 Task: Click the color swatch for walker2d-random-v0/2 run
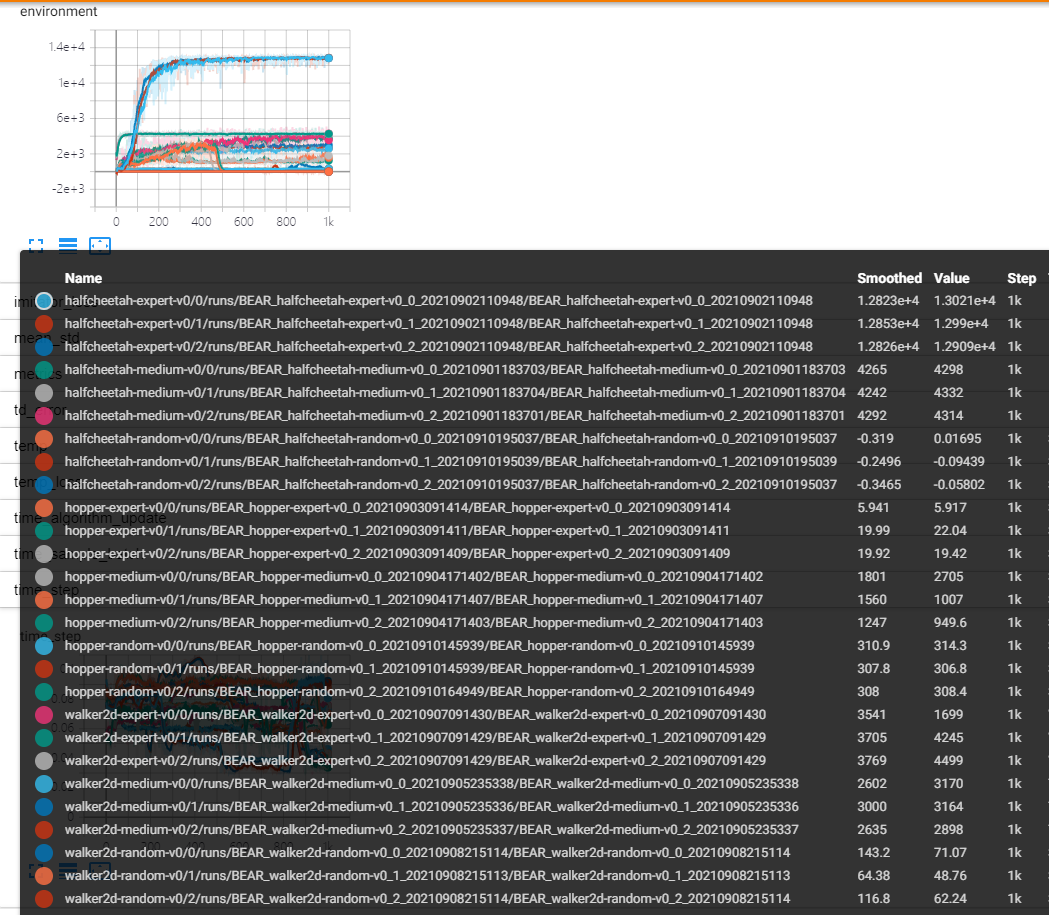[44, 899]
